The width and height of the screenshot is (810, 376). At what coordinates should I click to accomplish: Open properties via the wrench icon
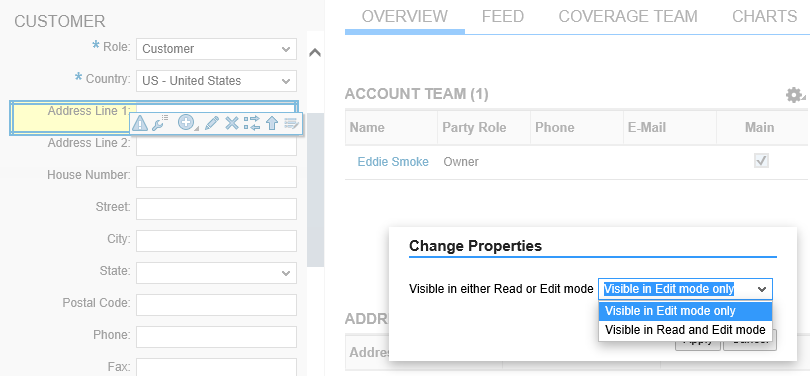pos(161,123)
